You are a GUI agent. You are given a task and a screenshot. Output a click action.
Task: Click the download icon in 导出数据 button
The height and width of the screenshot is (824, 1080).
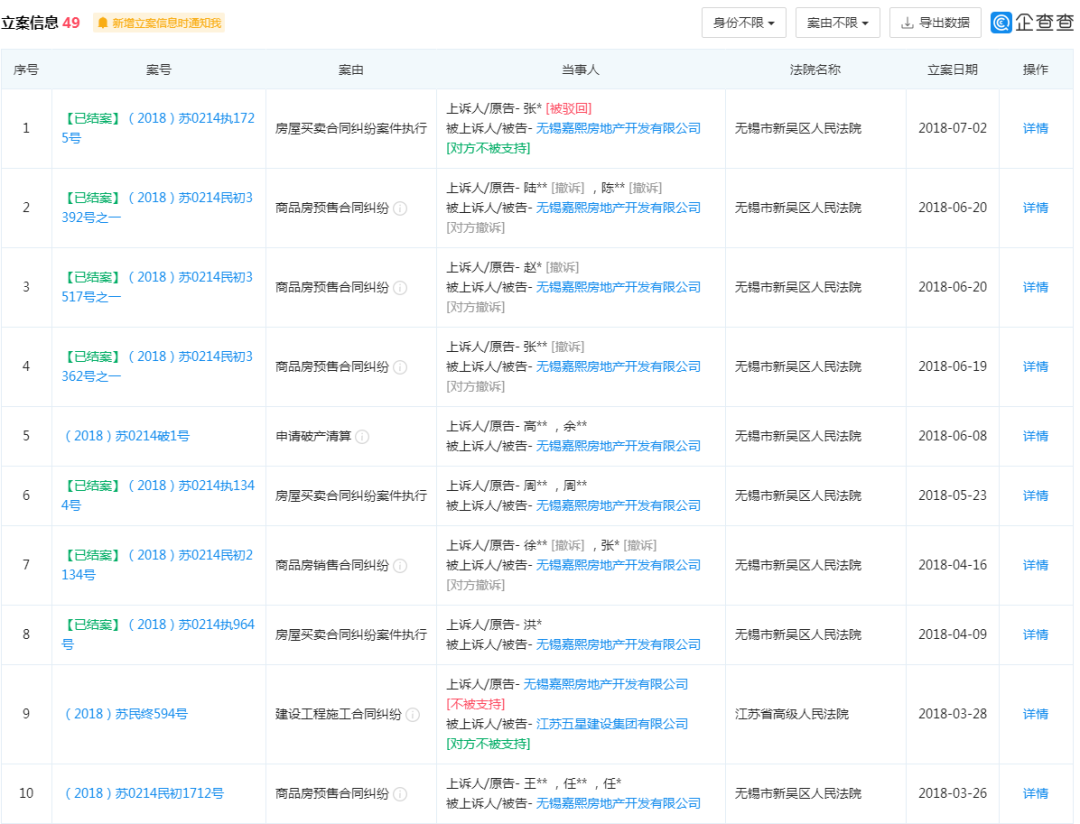(x=908, y=23)
